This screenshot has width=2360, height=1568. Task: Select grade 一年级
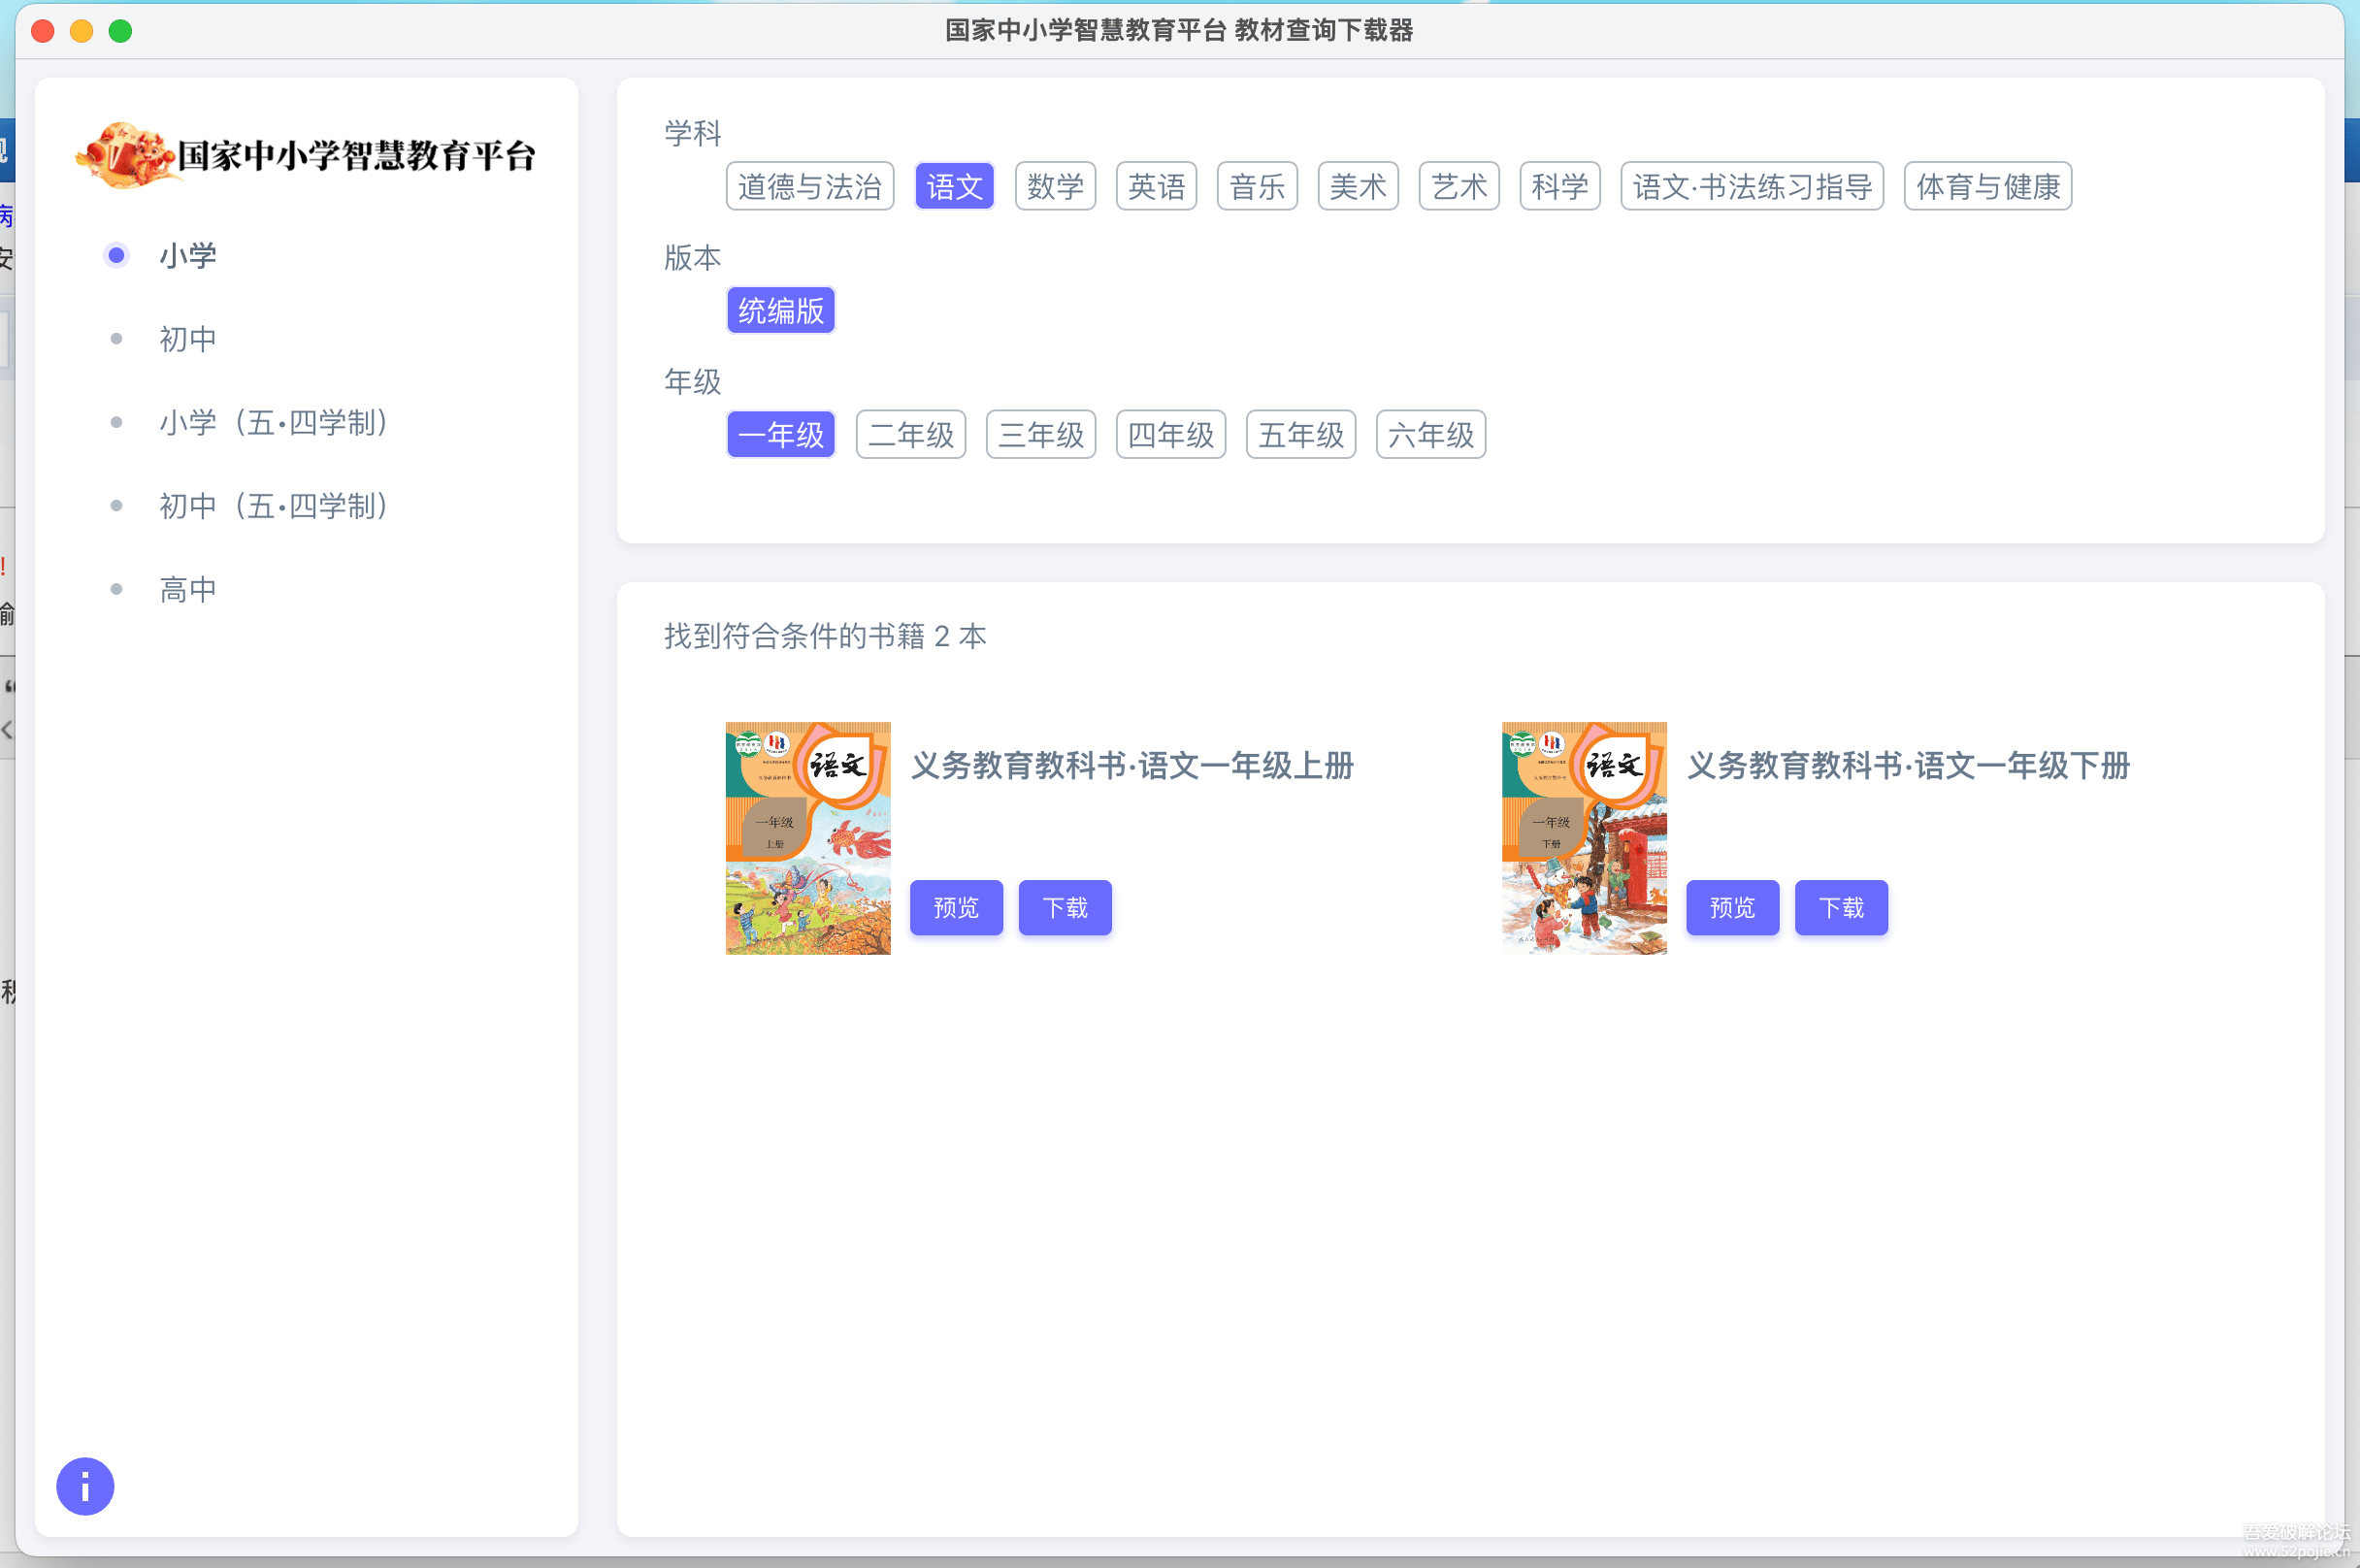click(781, 434)
